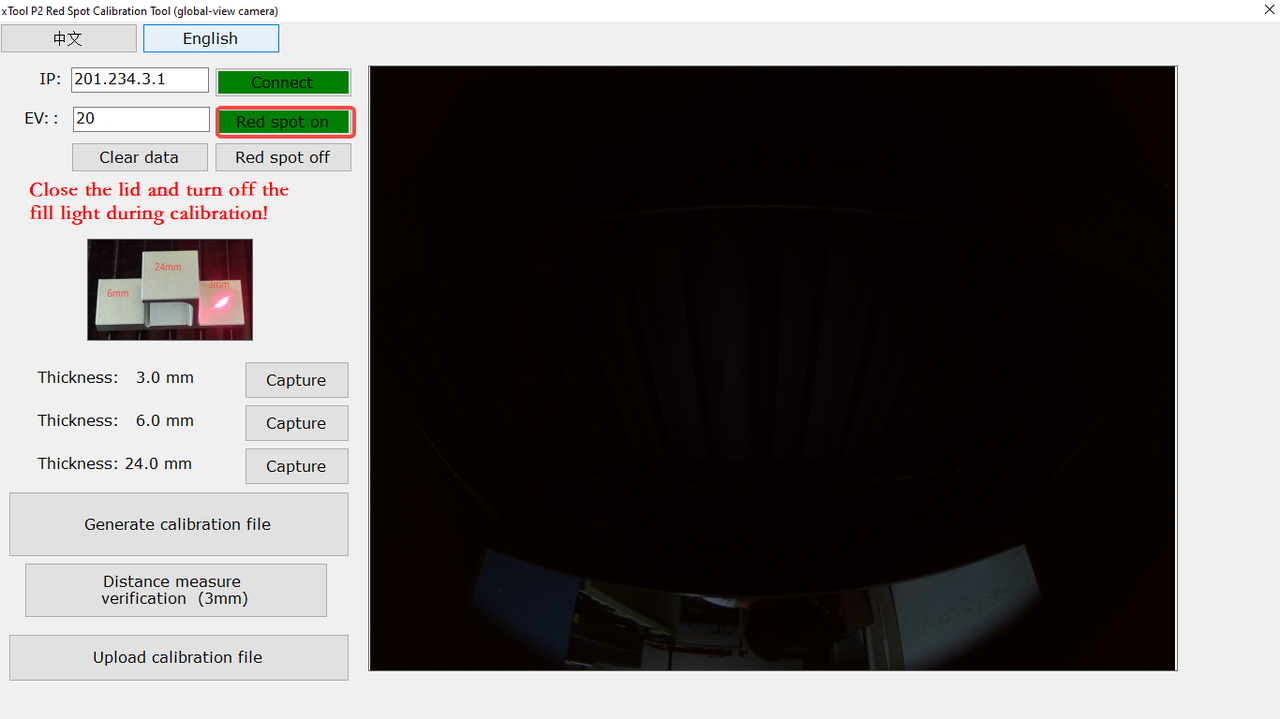Click the Thickness 24.0 mm label
Image resolution: width=1280 pixels, height=719 pixels.
coord(115,464)
